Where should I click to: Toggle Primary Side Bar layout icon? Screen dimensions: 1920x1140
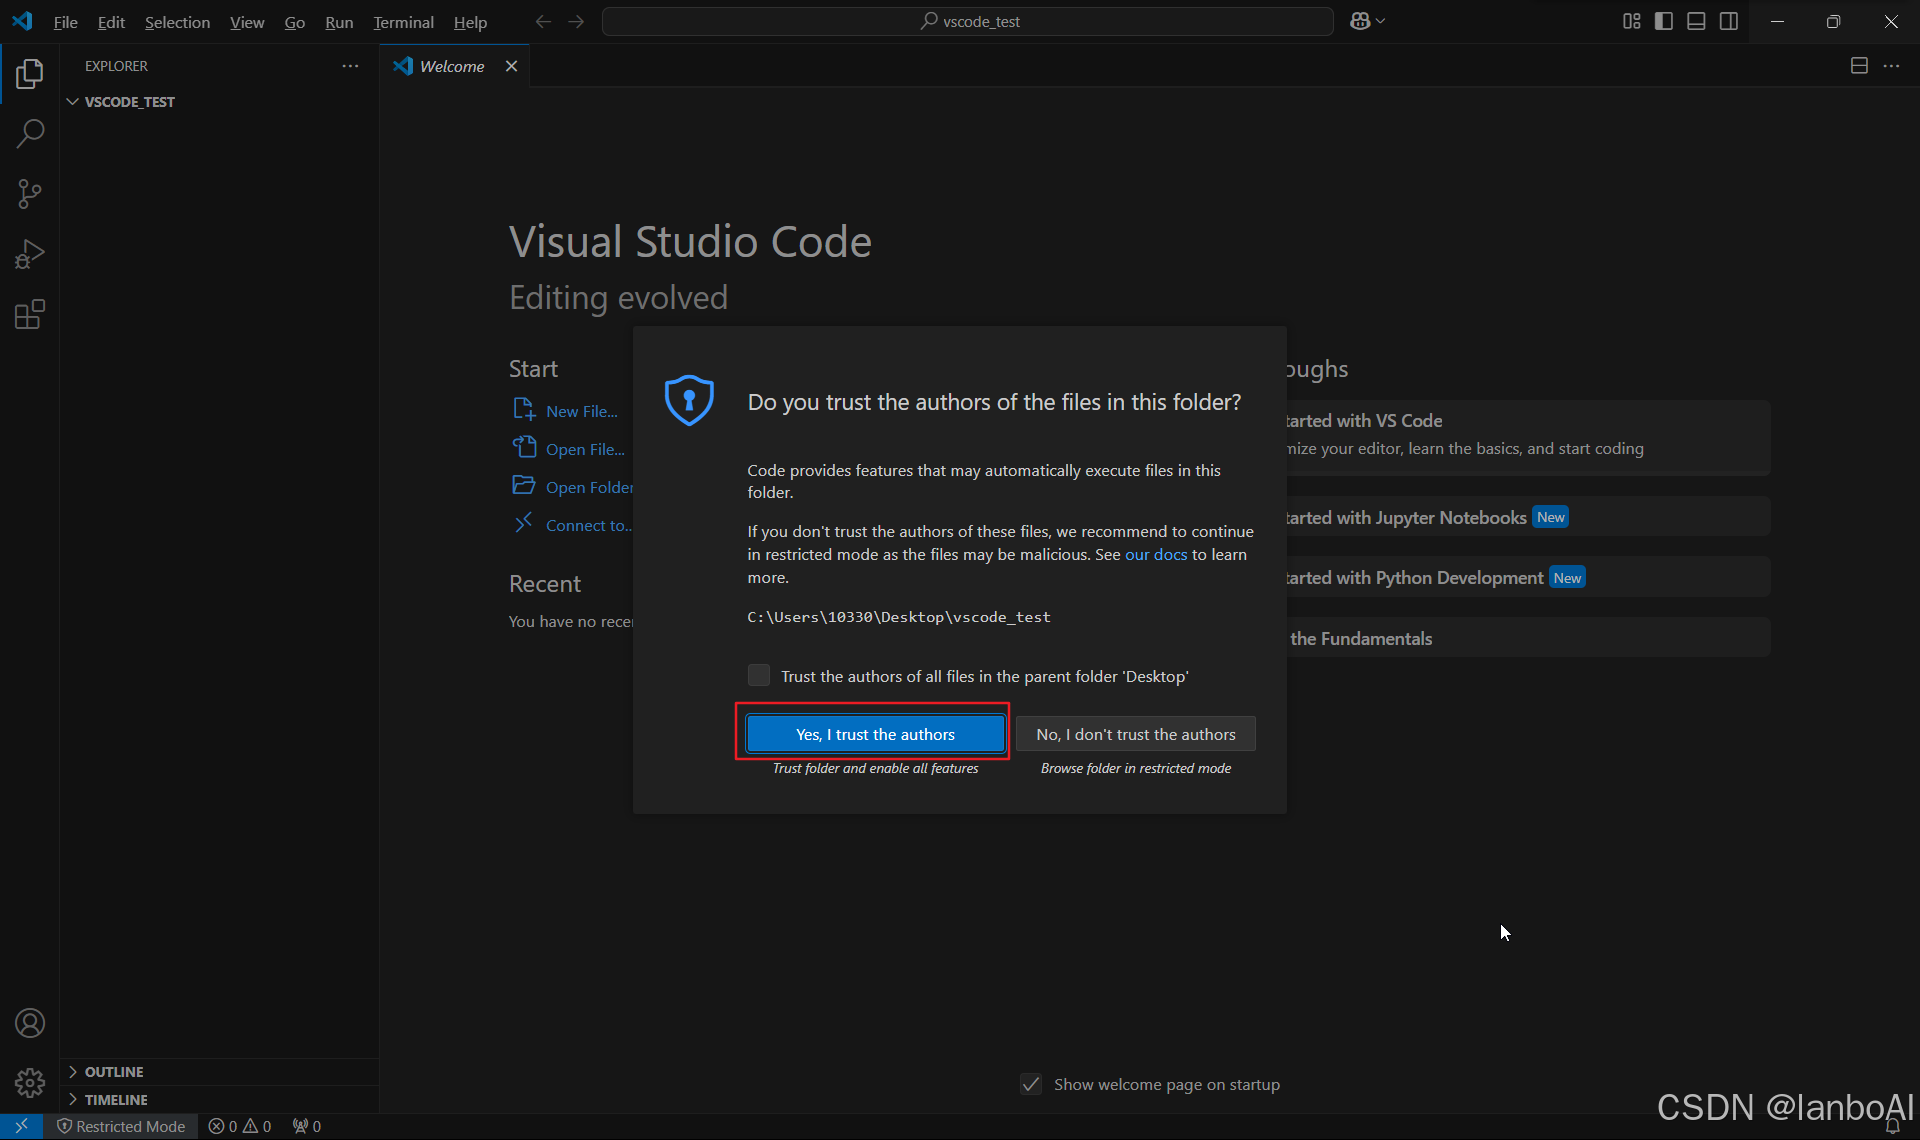pyautogui.click(x=1664, y=21)
